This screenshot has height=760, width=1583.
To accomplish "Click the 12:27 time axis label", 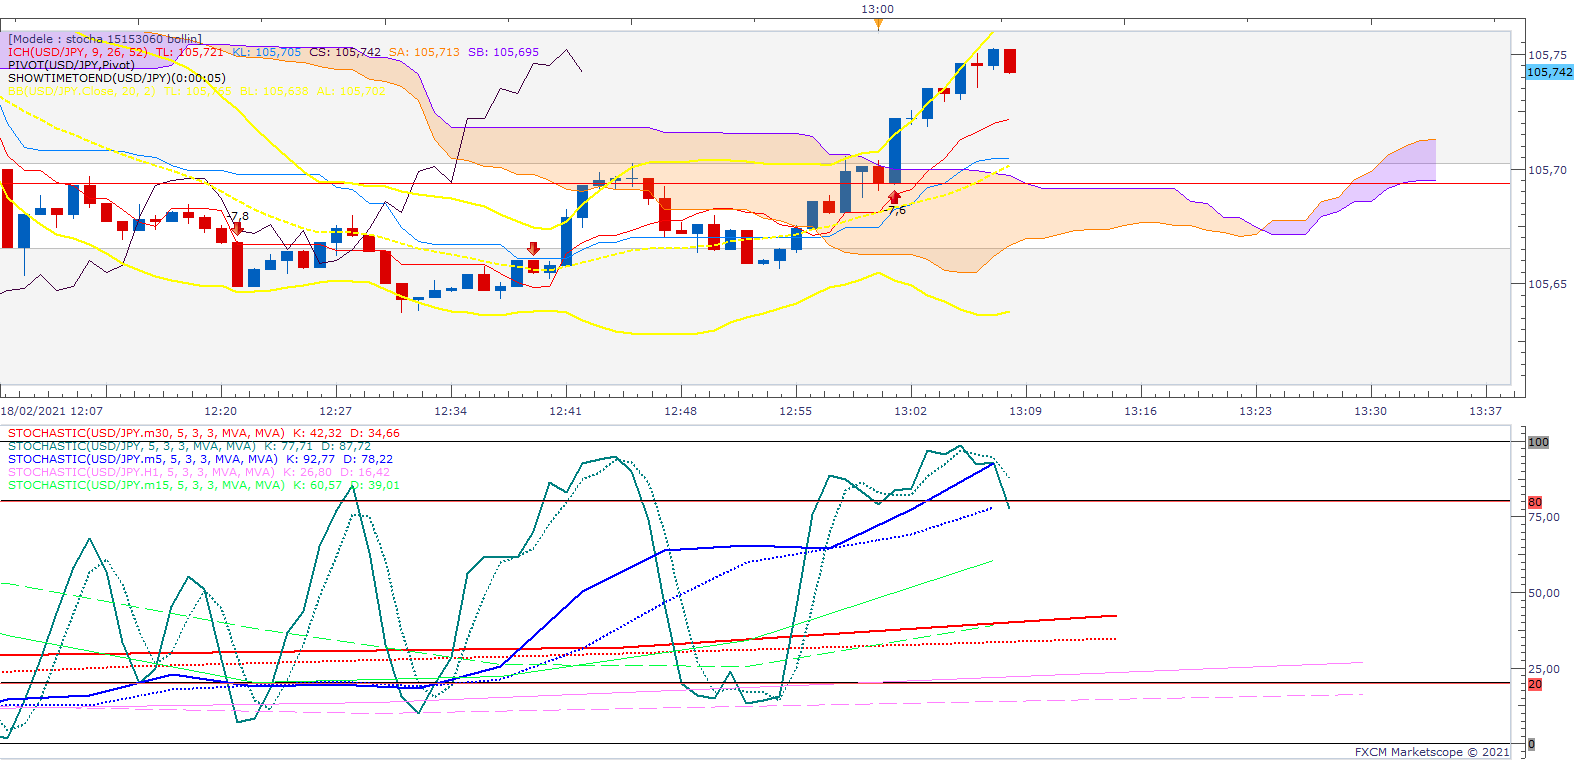I will [x=336, y=411].
